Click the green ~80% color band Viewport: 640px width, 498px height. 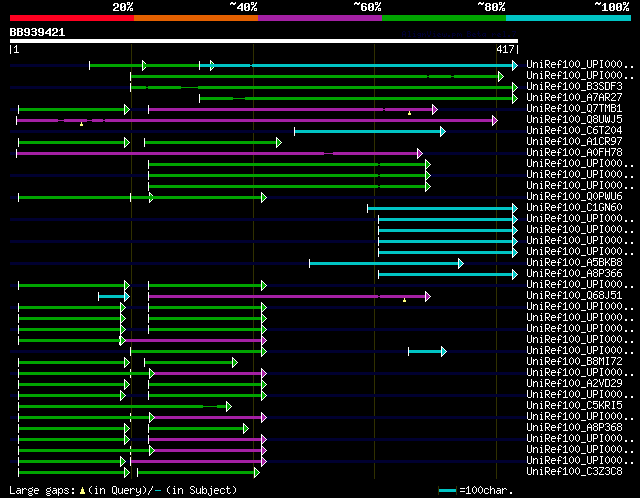click(444, 18)
